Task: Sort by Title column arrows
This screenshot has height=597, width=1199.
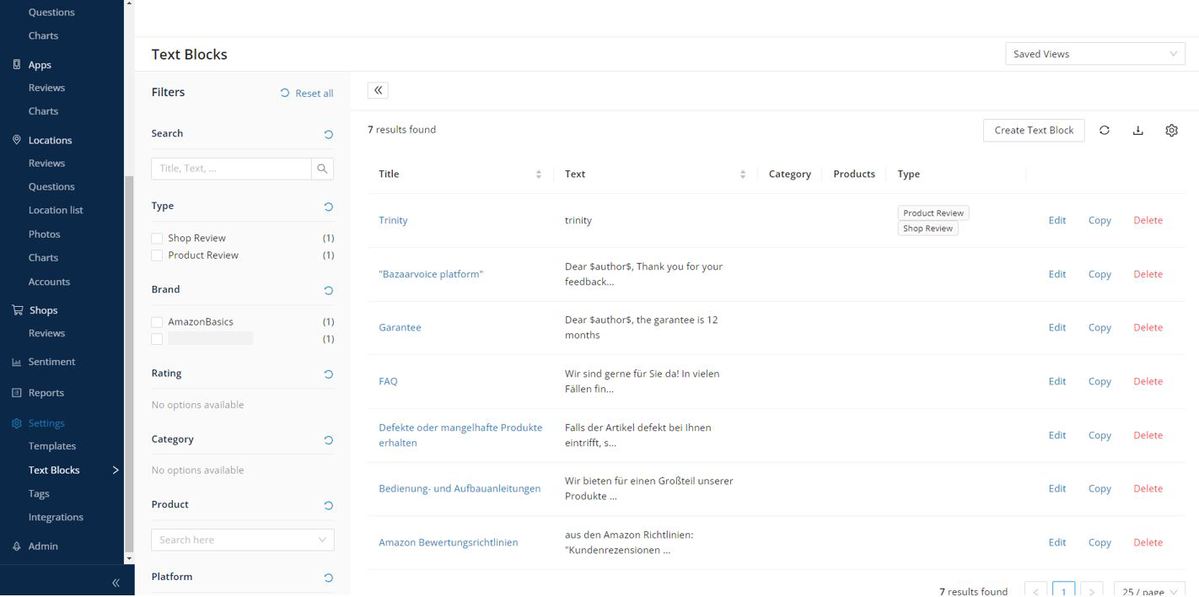Action: pos(538,175)
